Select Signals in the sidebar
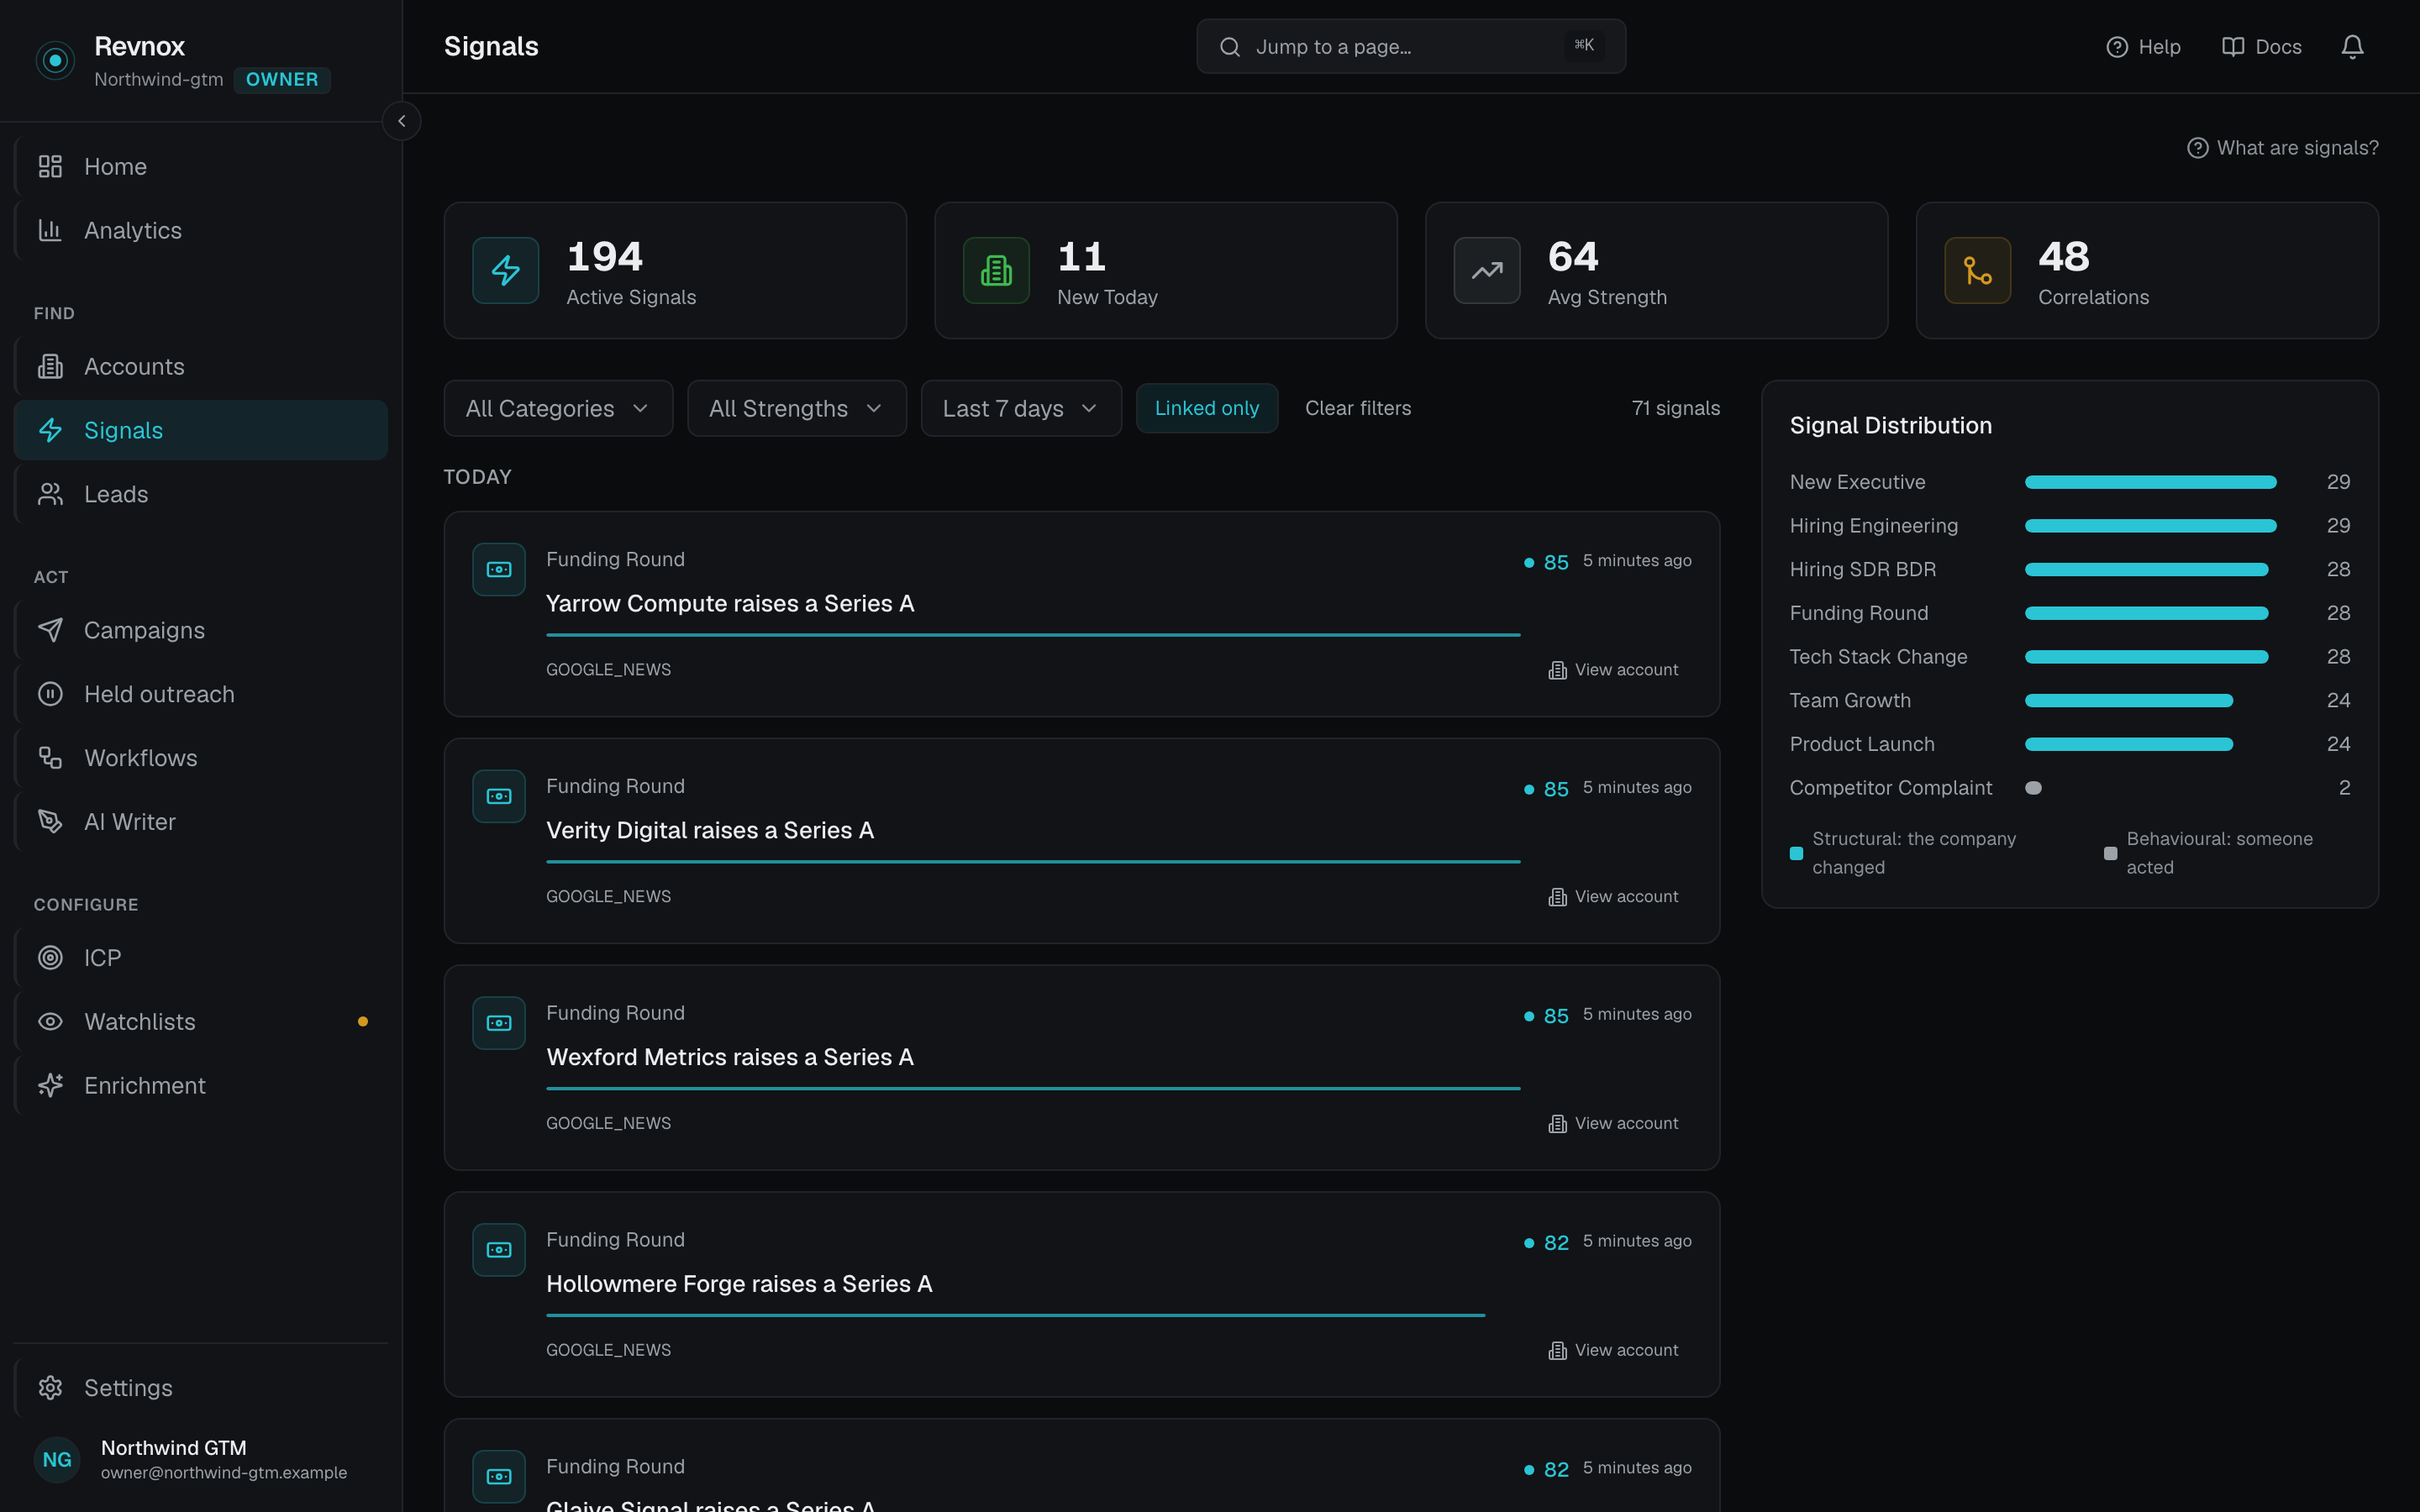 point(201,431)
